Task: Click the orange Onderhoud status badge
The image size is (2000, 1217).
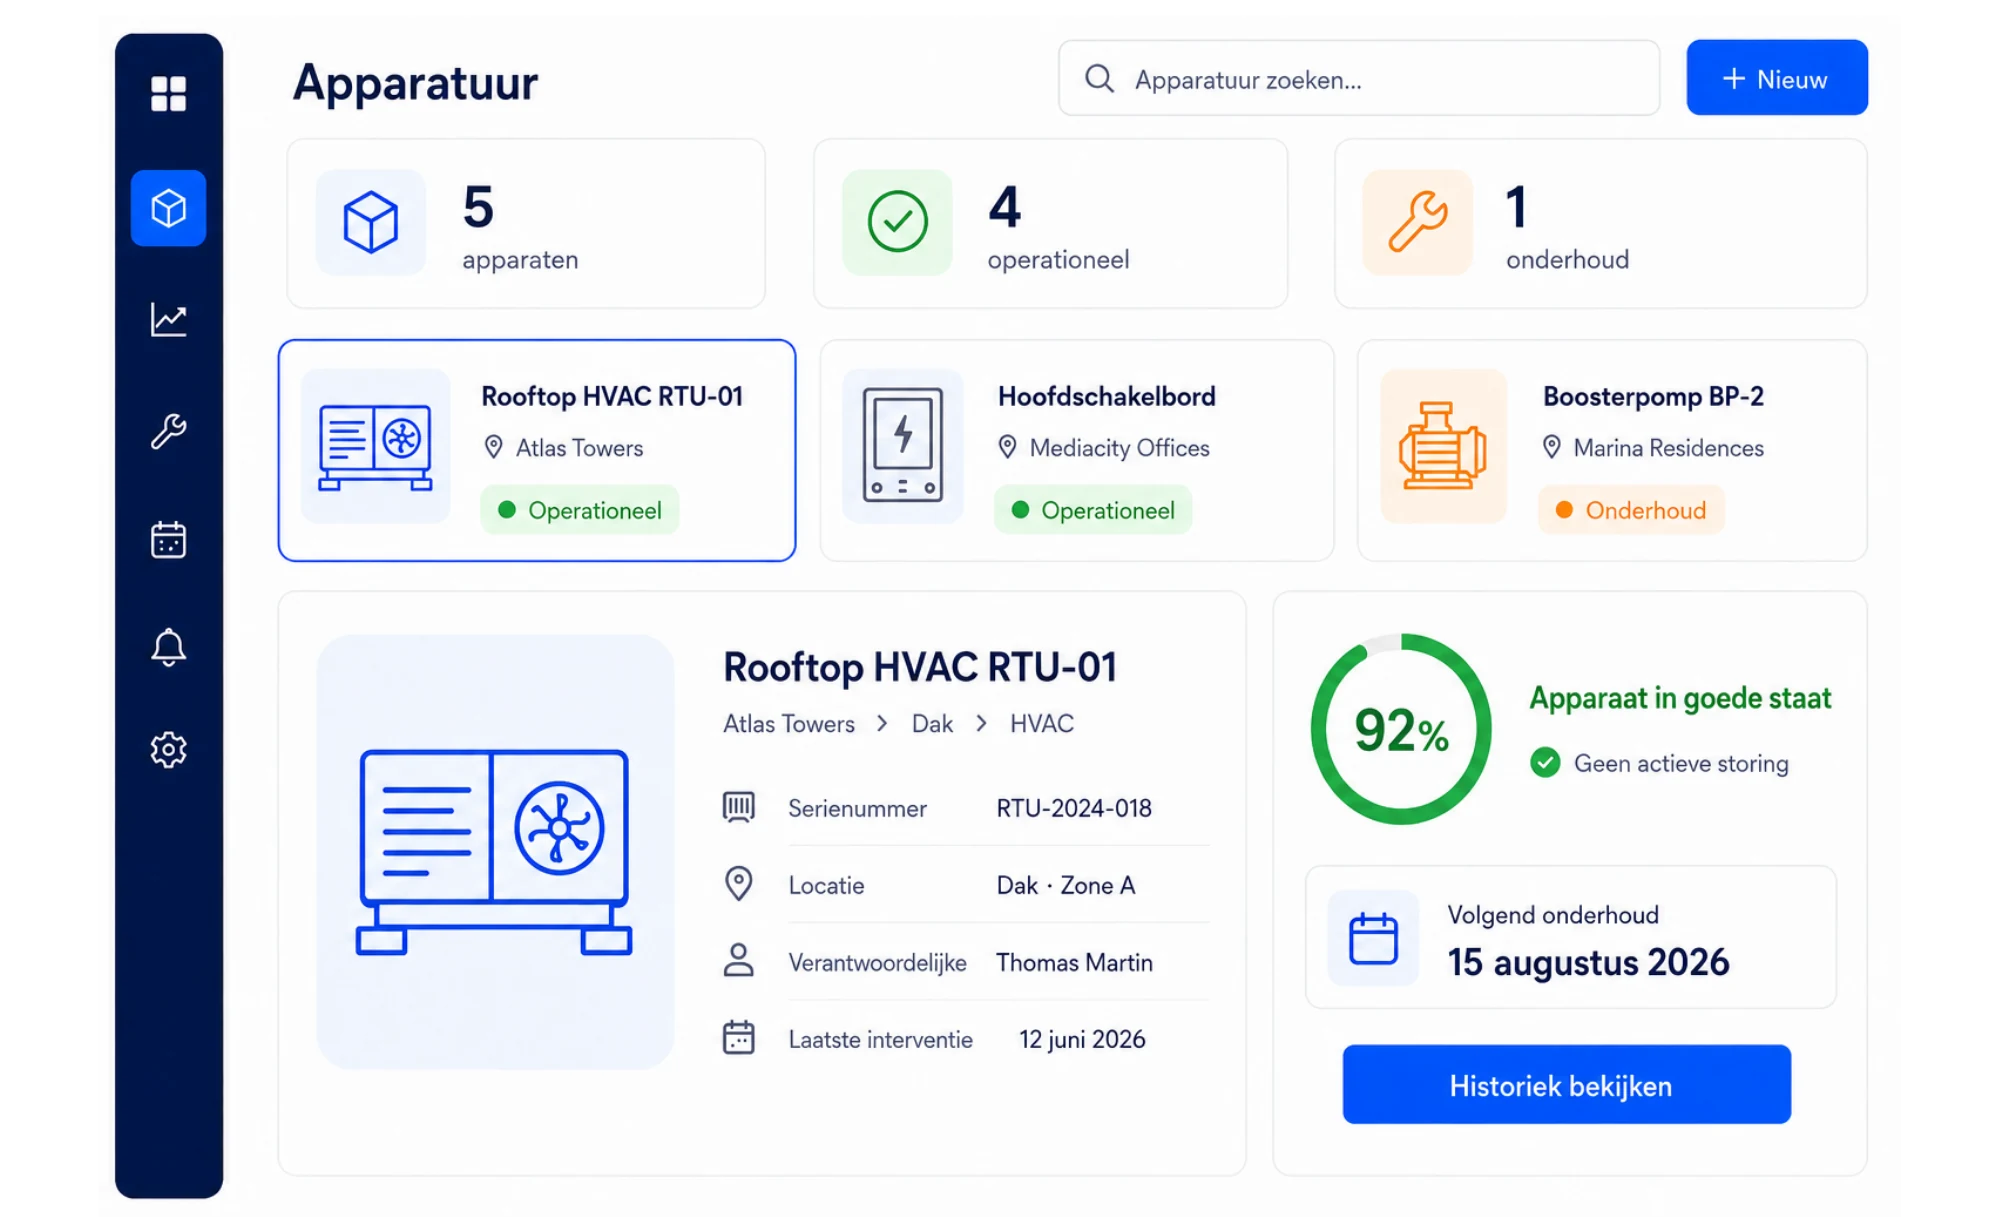Action: coord(1631,510)
